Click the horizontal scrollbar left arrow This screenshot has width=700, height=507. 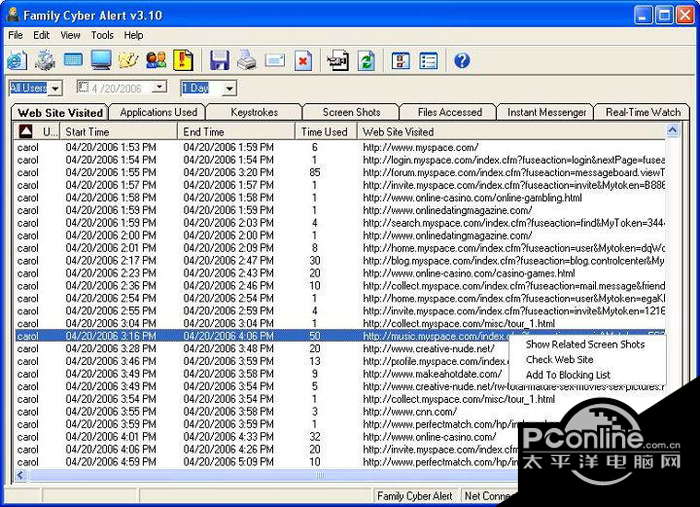point(20,475)
